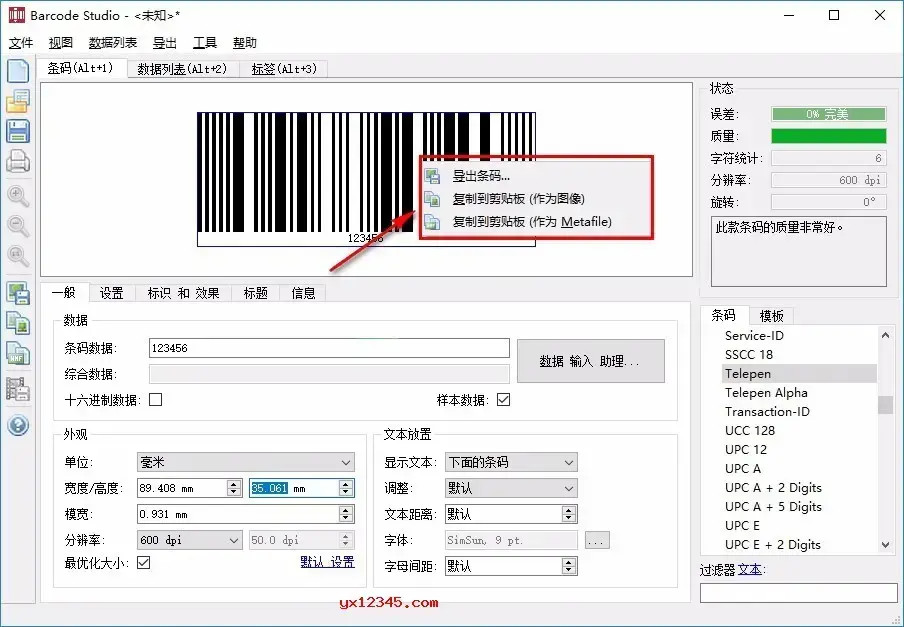Open 导出 menu
904x627 pixels.
tap(165, 43)
